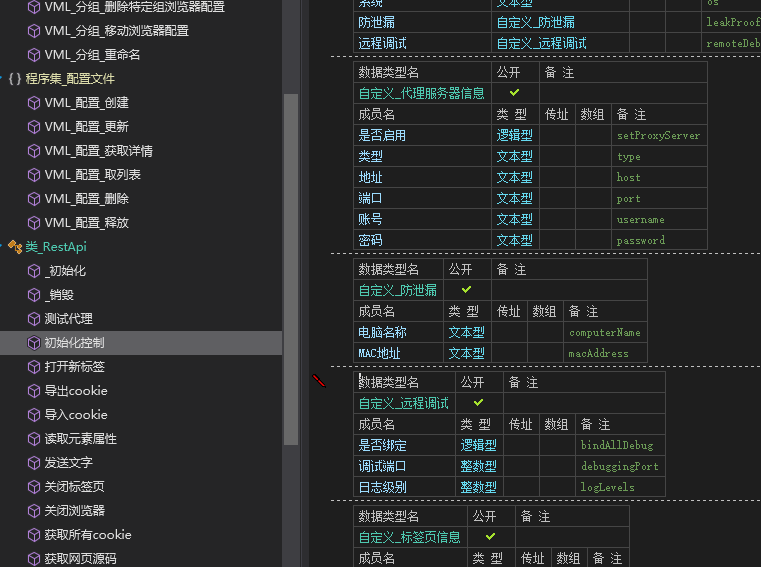
Task: Toggle 公开 checkmark for 自定义_防泄漏 data type
Action: tap(466, 289)
